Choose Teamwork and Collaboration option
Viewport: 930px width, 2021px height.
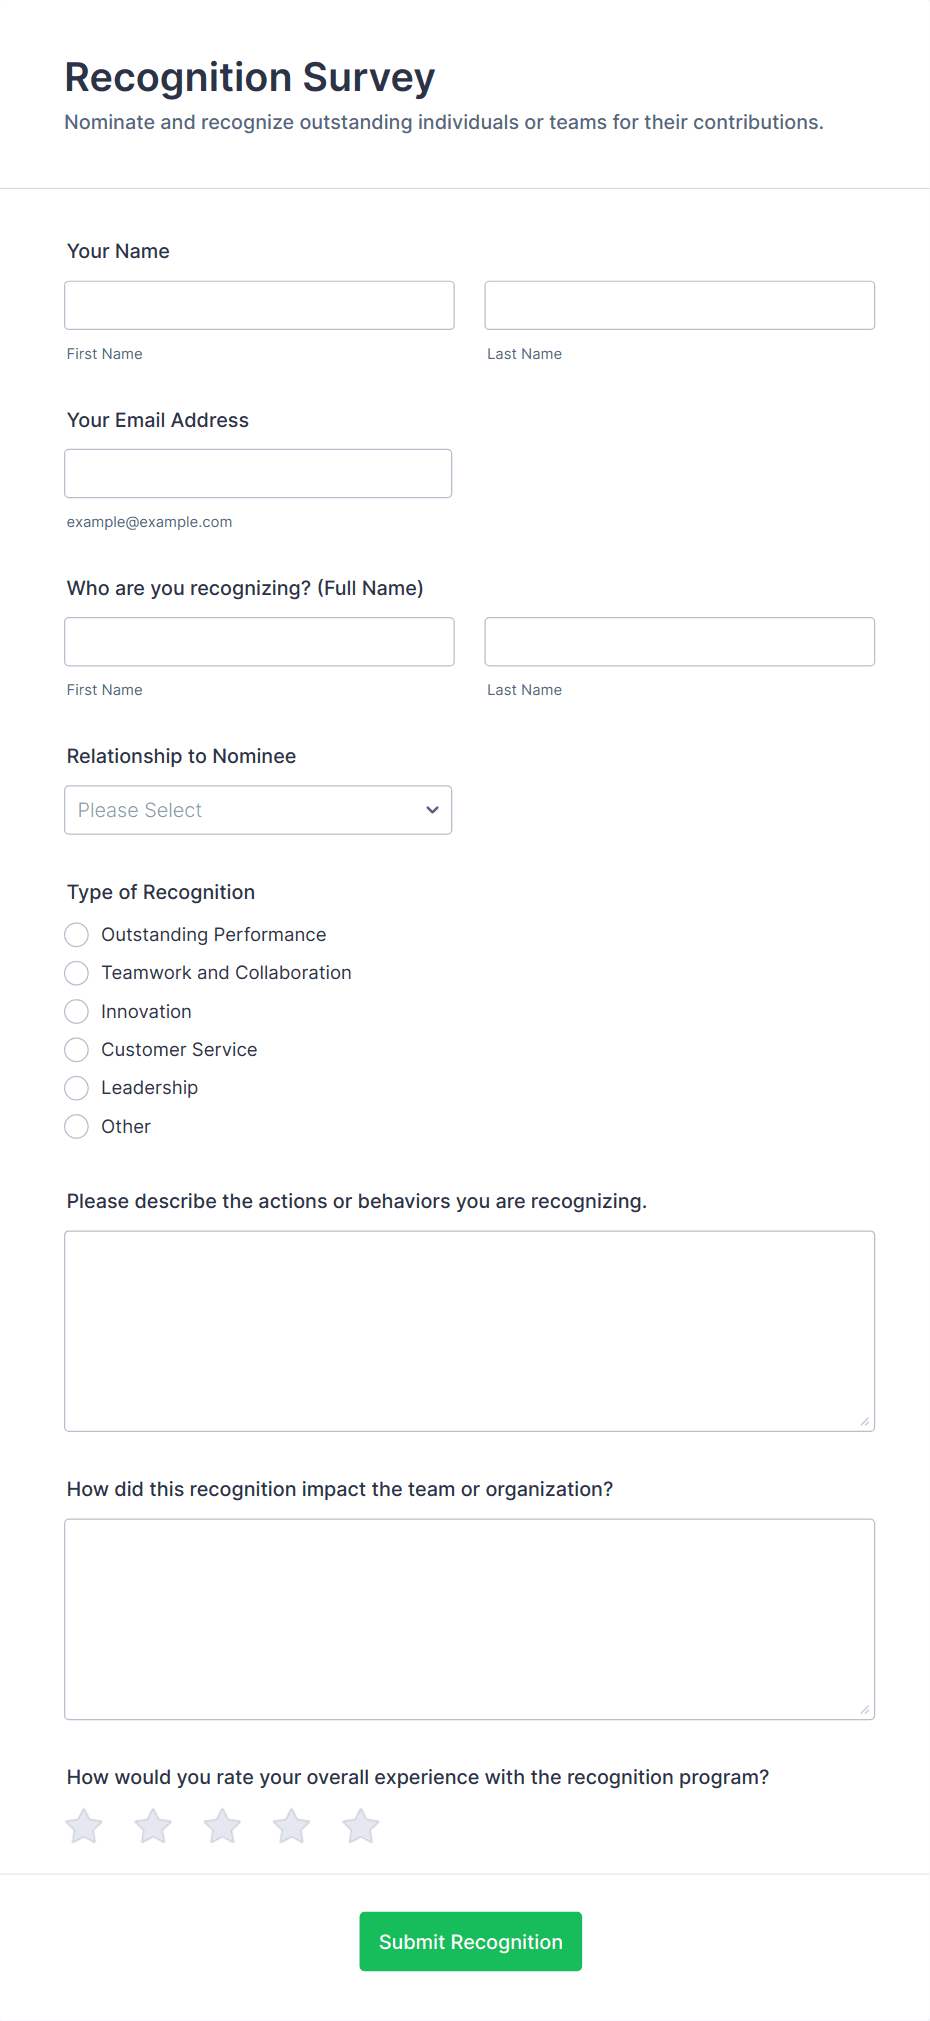click(76, 972)
